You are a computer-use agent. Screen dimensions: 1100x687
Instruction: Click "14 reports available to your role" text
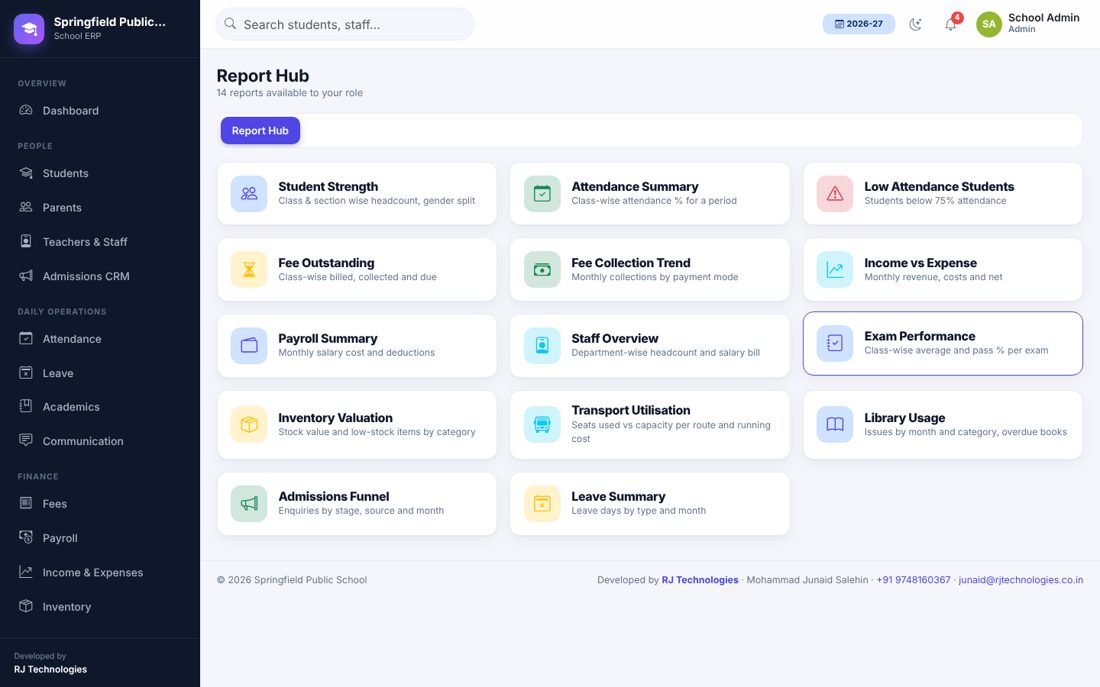pos(290,93)
